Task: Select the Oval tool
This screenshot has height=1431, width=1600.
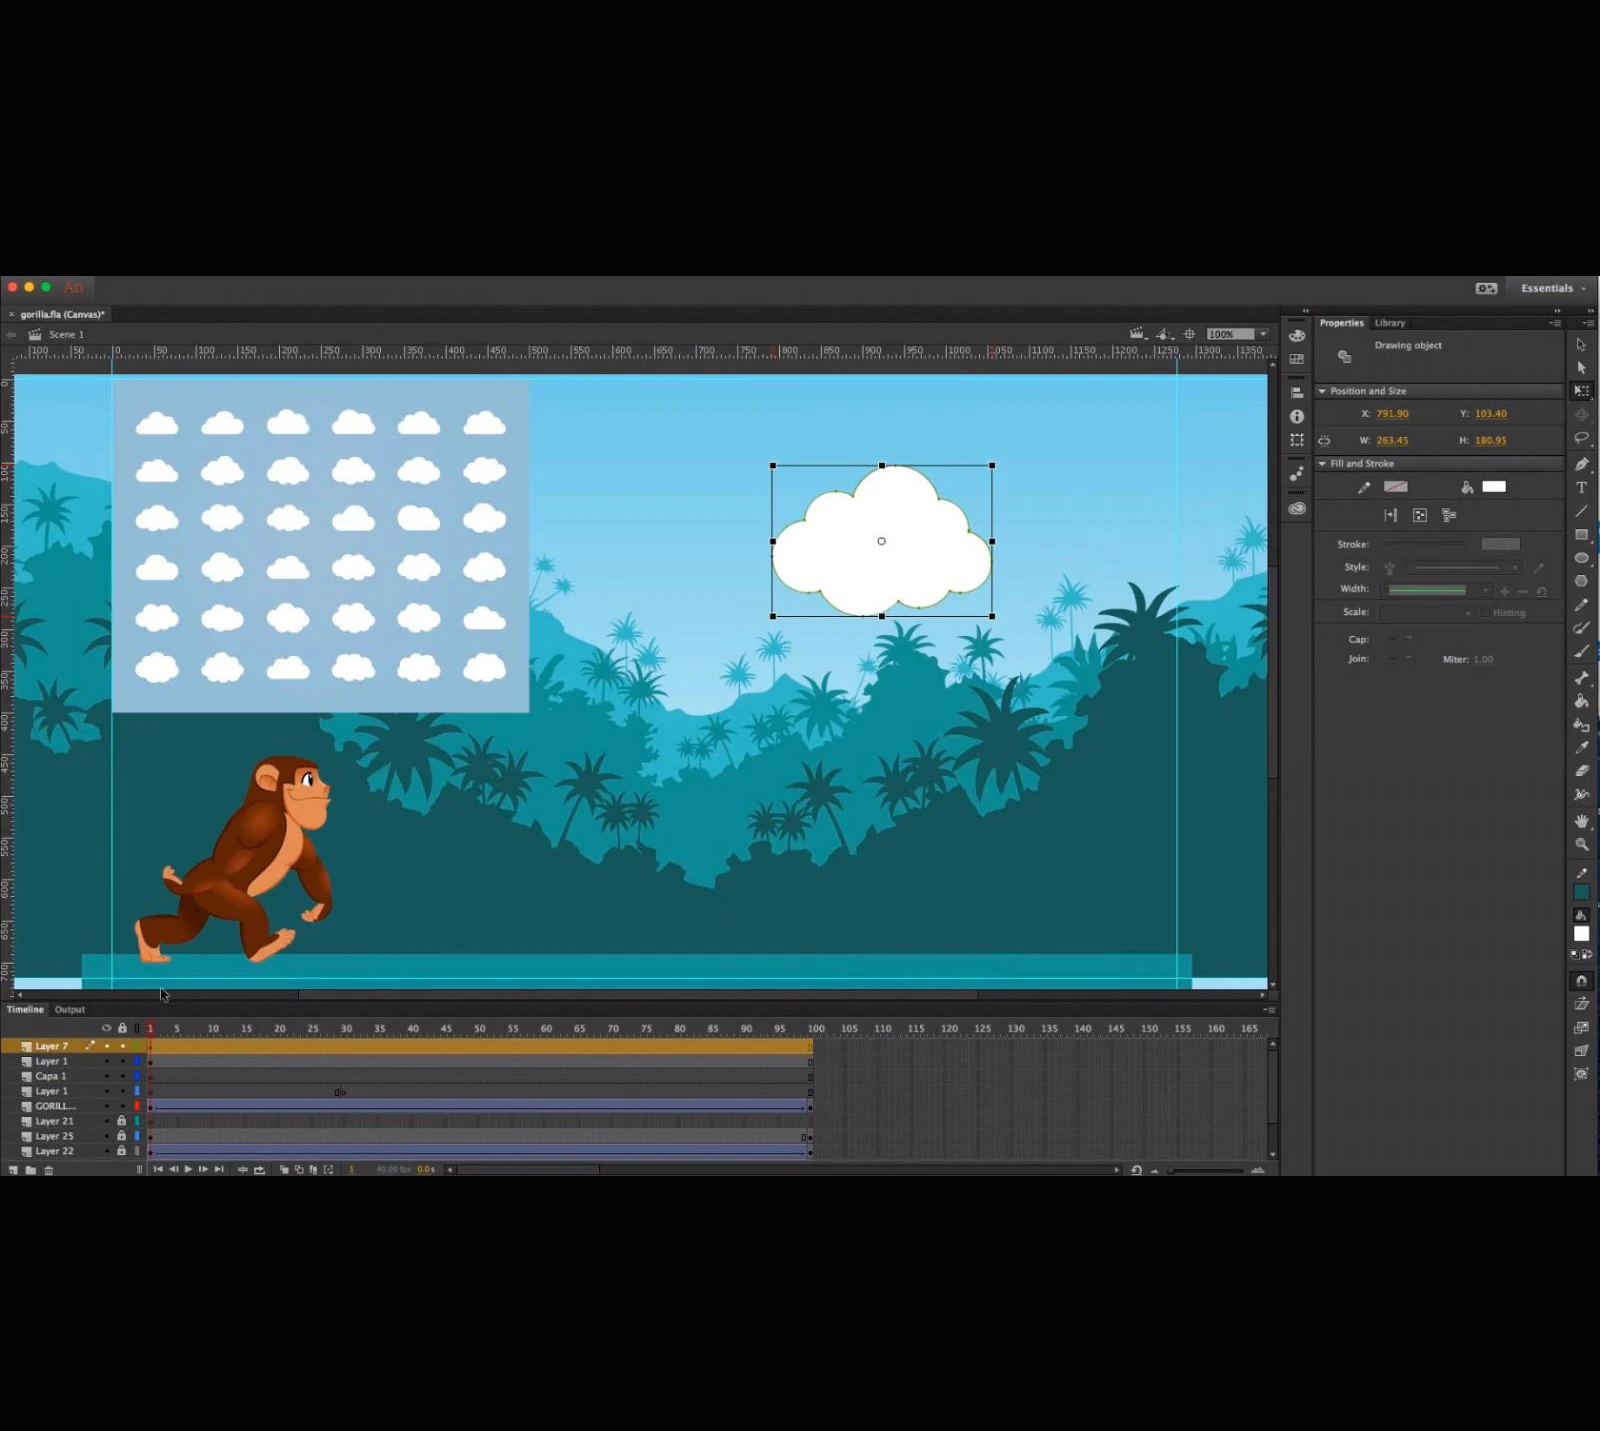Action: pyautogui.click(x=1581, y=558)
